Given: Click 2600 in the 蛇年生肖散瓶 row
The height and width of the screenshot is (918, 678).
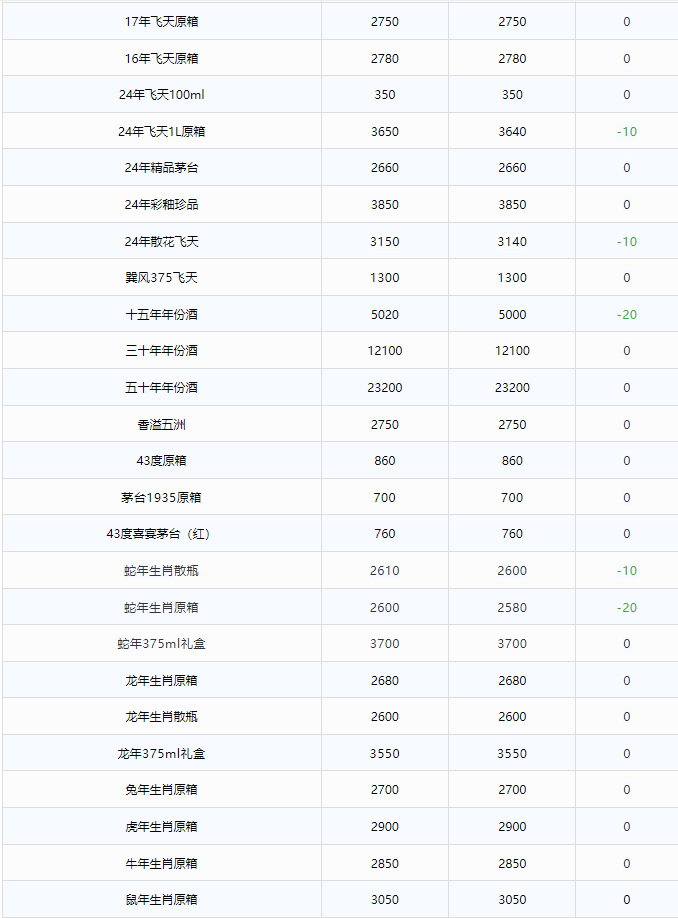Looking at the screenshot, I should coord(512,571).
